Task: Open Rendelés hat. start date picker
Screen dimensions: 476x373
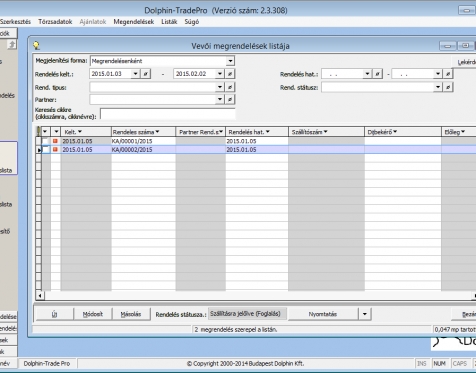Action: (x=367, y=74)
